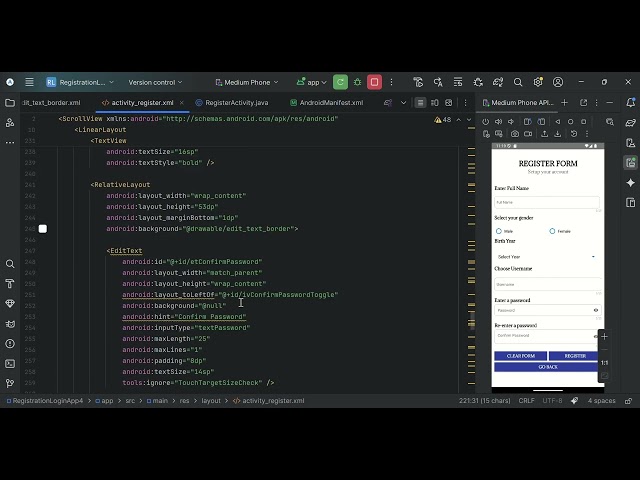640x480 pixels.
Task: Click the CLEAR FORM button
Action: [x=521, y=356]
